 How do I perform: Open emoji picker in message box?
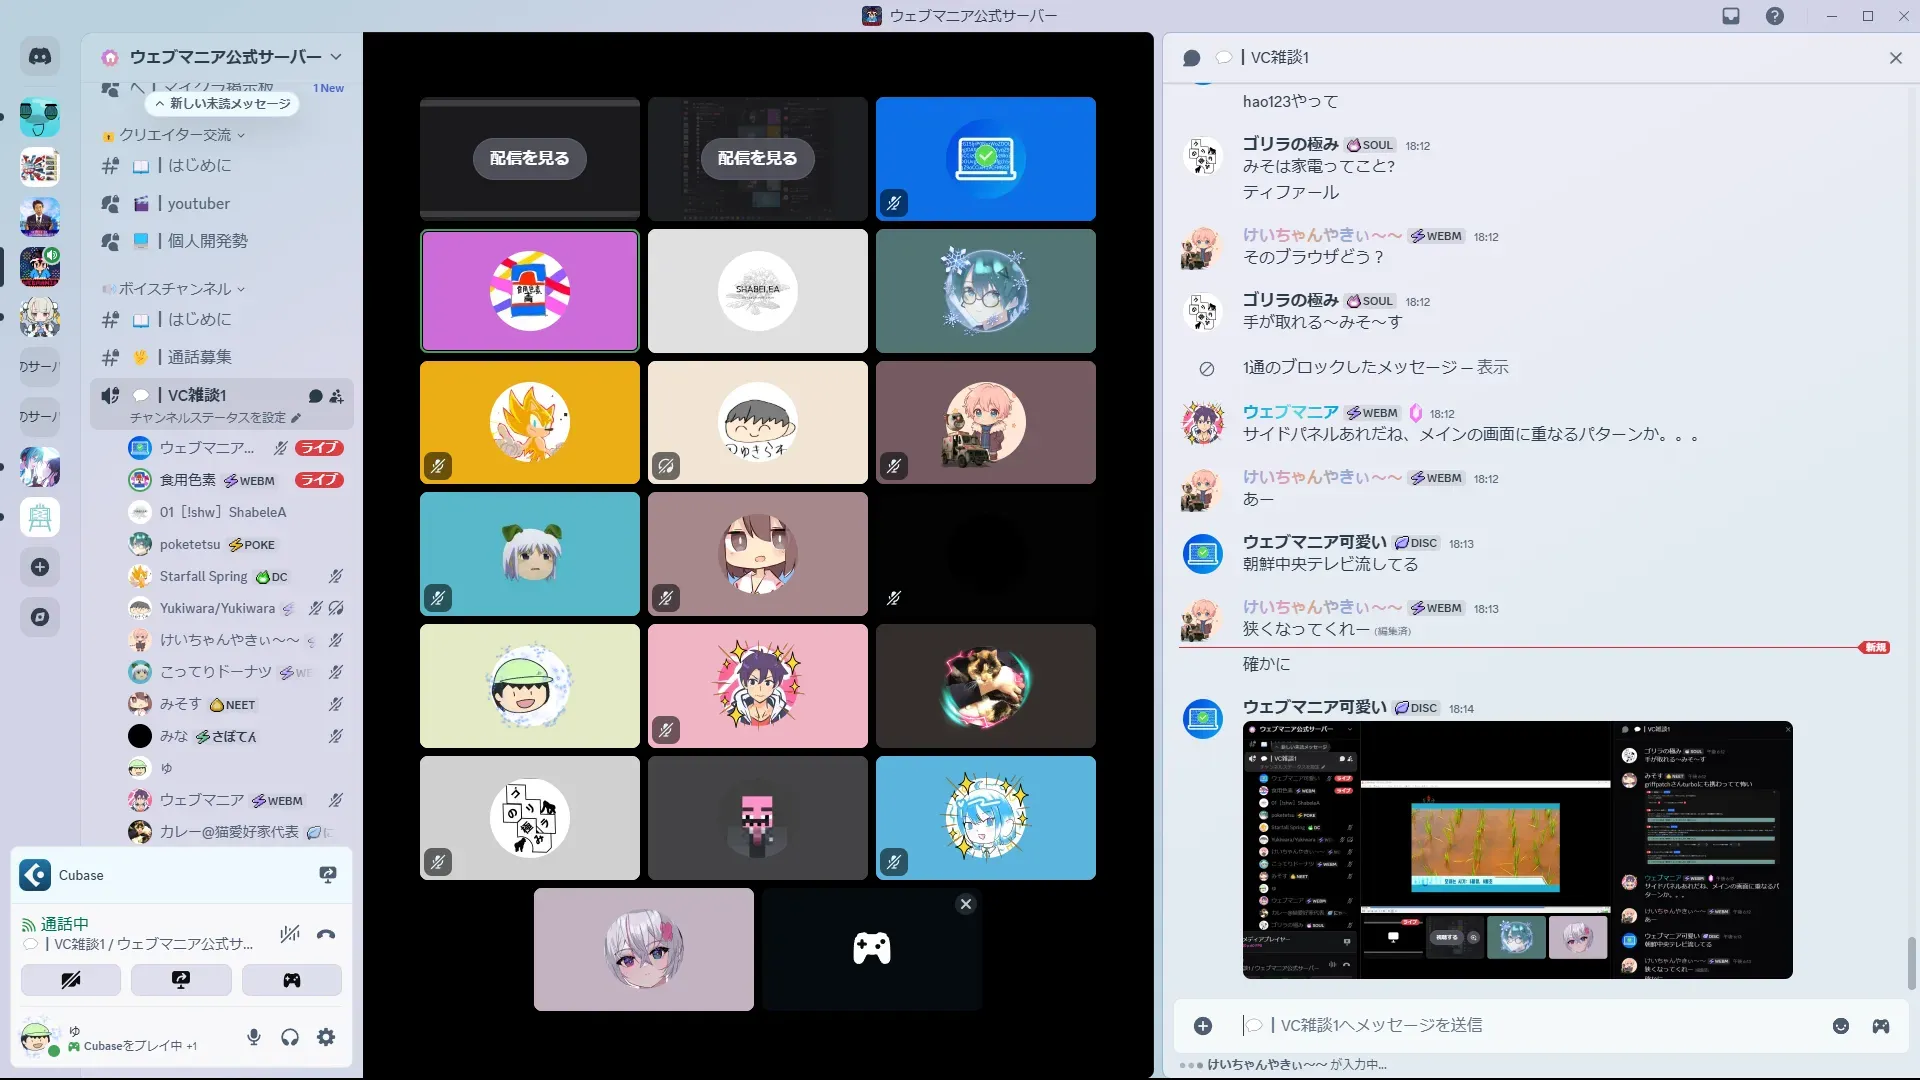pyautogui.click(x=1840, y=1026)
